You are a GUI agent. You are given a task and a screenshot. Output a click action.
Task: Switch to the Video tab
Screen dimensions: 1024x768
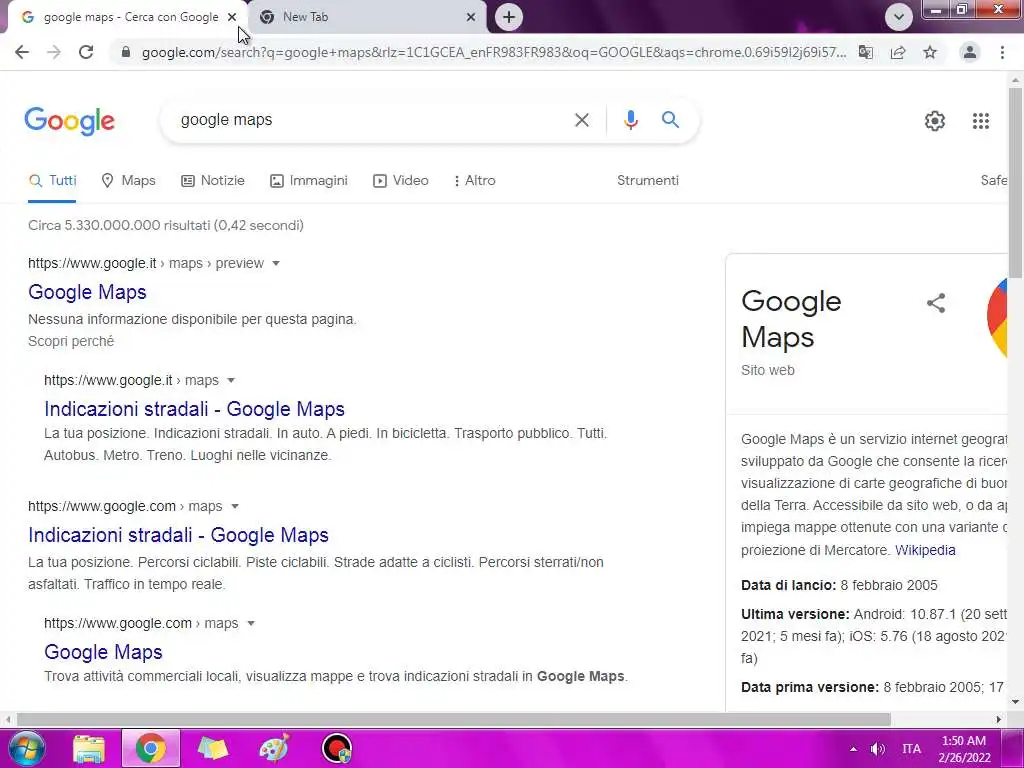coord(400,181)
